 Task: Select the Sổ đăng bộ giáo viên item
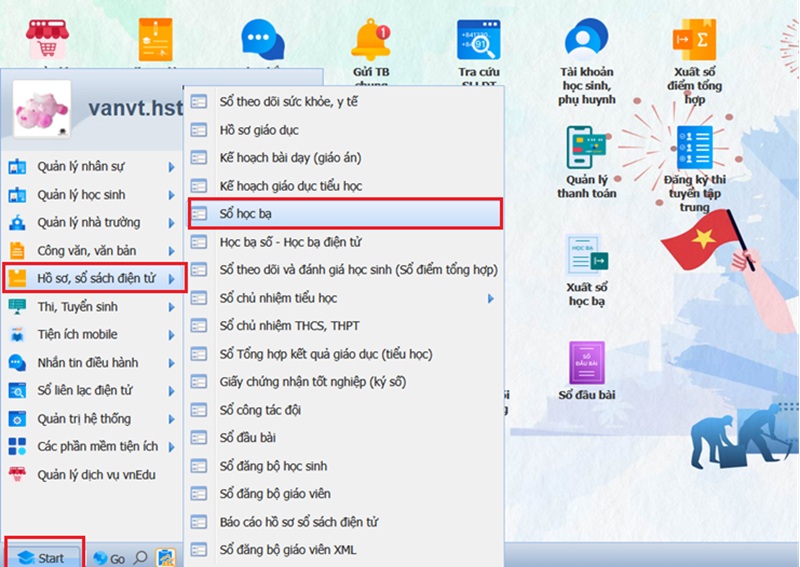[345, 494]
